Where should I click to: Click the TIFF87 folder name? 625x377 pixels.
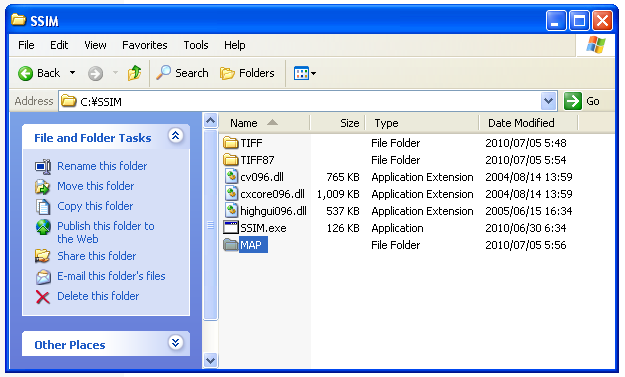click(x=257, y=160)
